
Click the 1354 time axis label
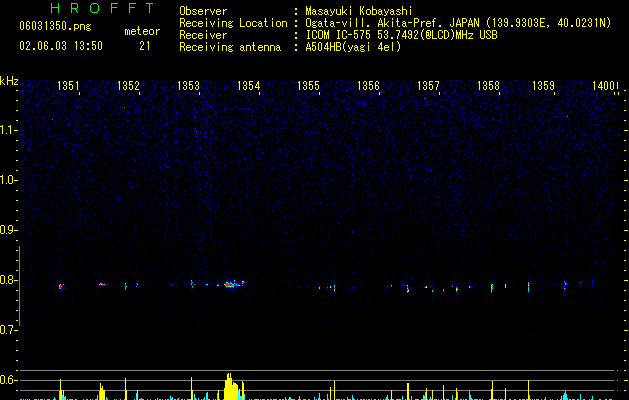tap(249, 86)
